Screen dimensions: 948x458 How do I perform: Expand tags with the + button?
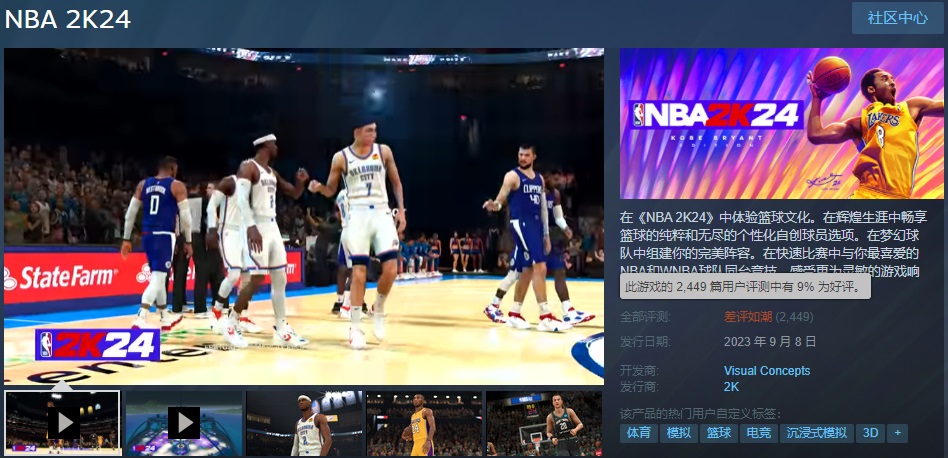(897, 433)
